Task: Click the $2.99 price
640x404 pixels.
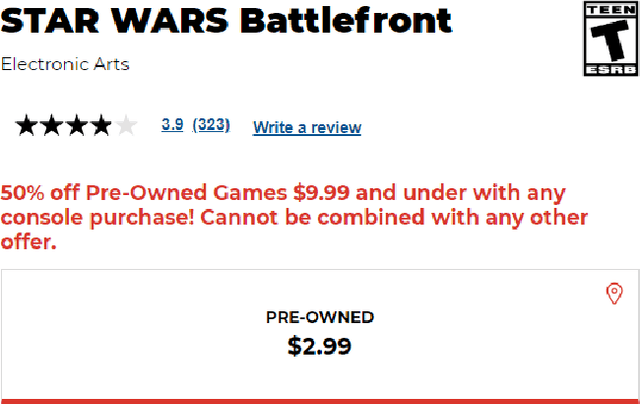Action: click(x=320, y=346)
